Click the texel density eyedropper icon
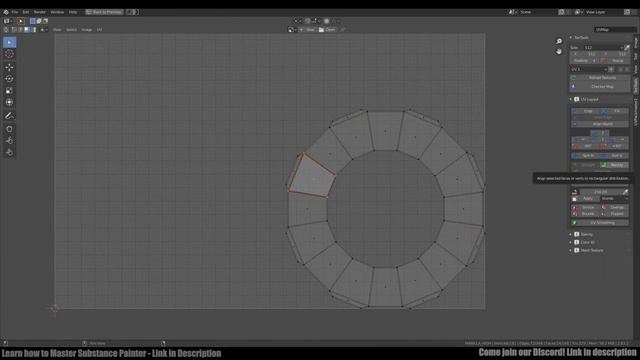 click(625, 192)
